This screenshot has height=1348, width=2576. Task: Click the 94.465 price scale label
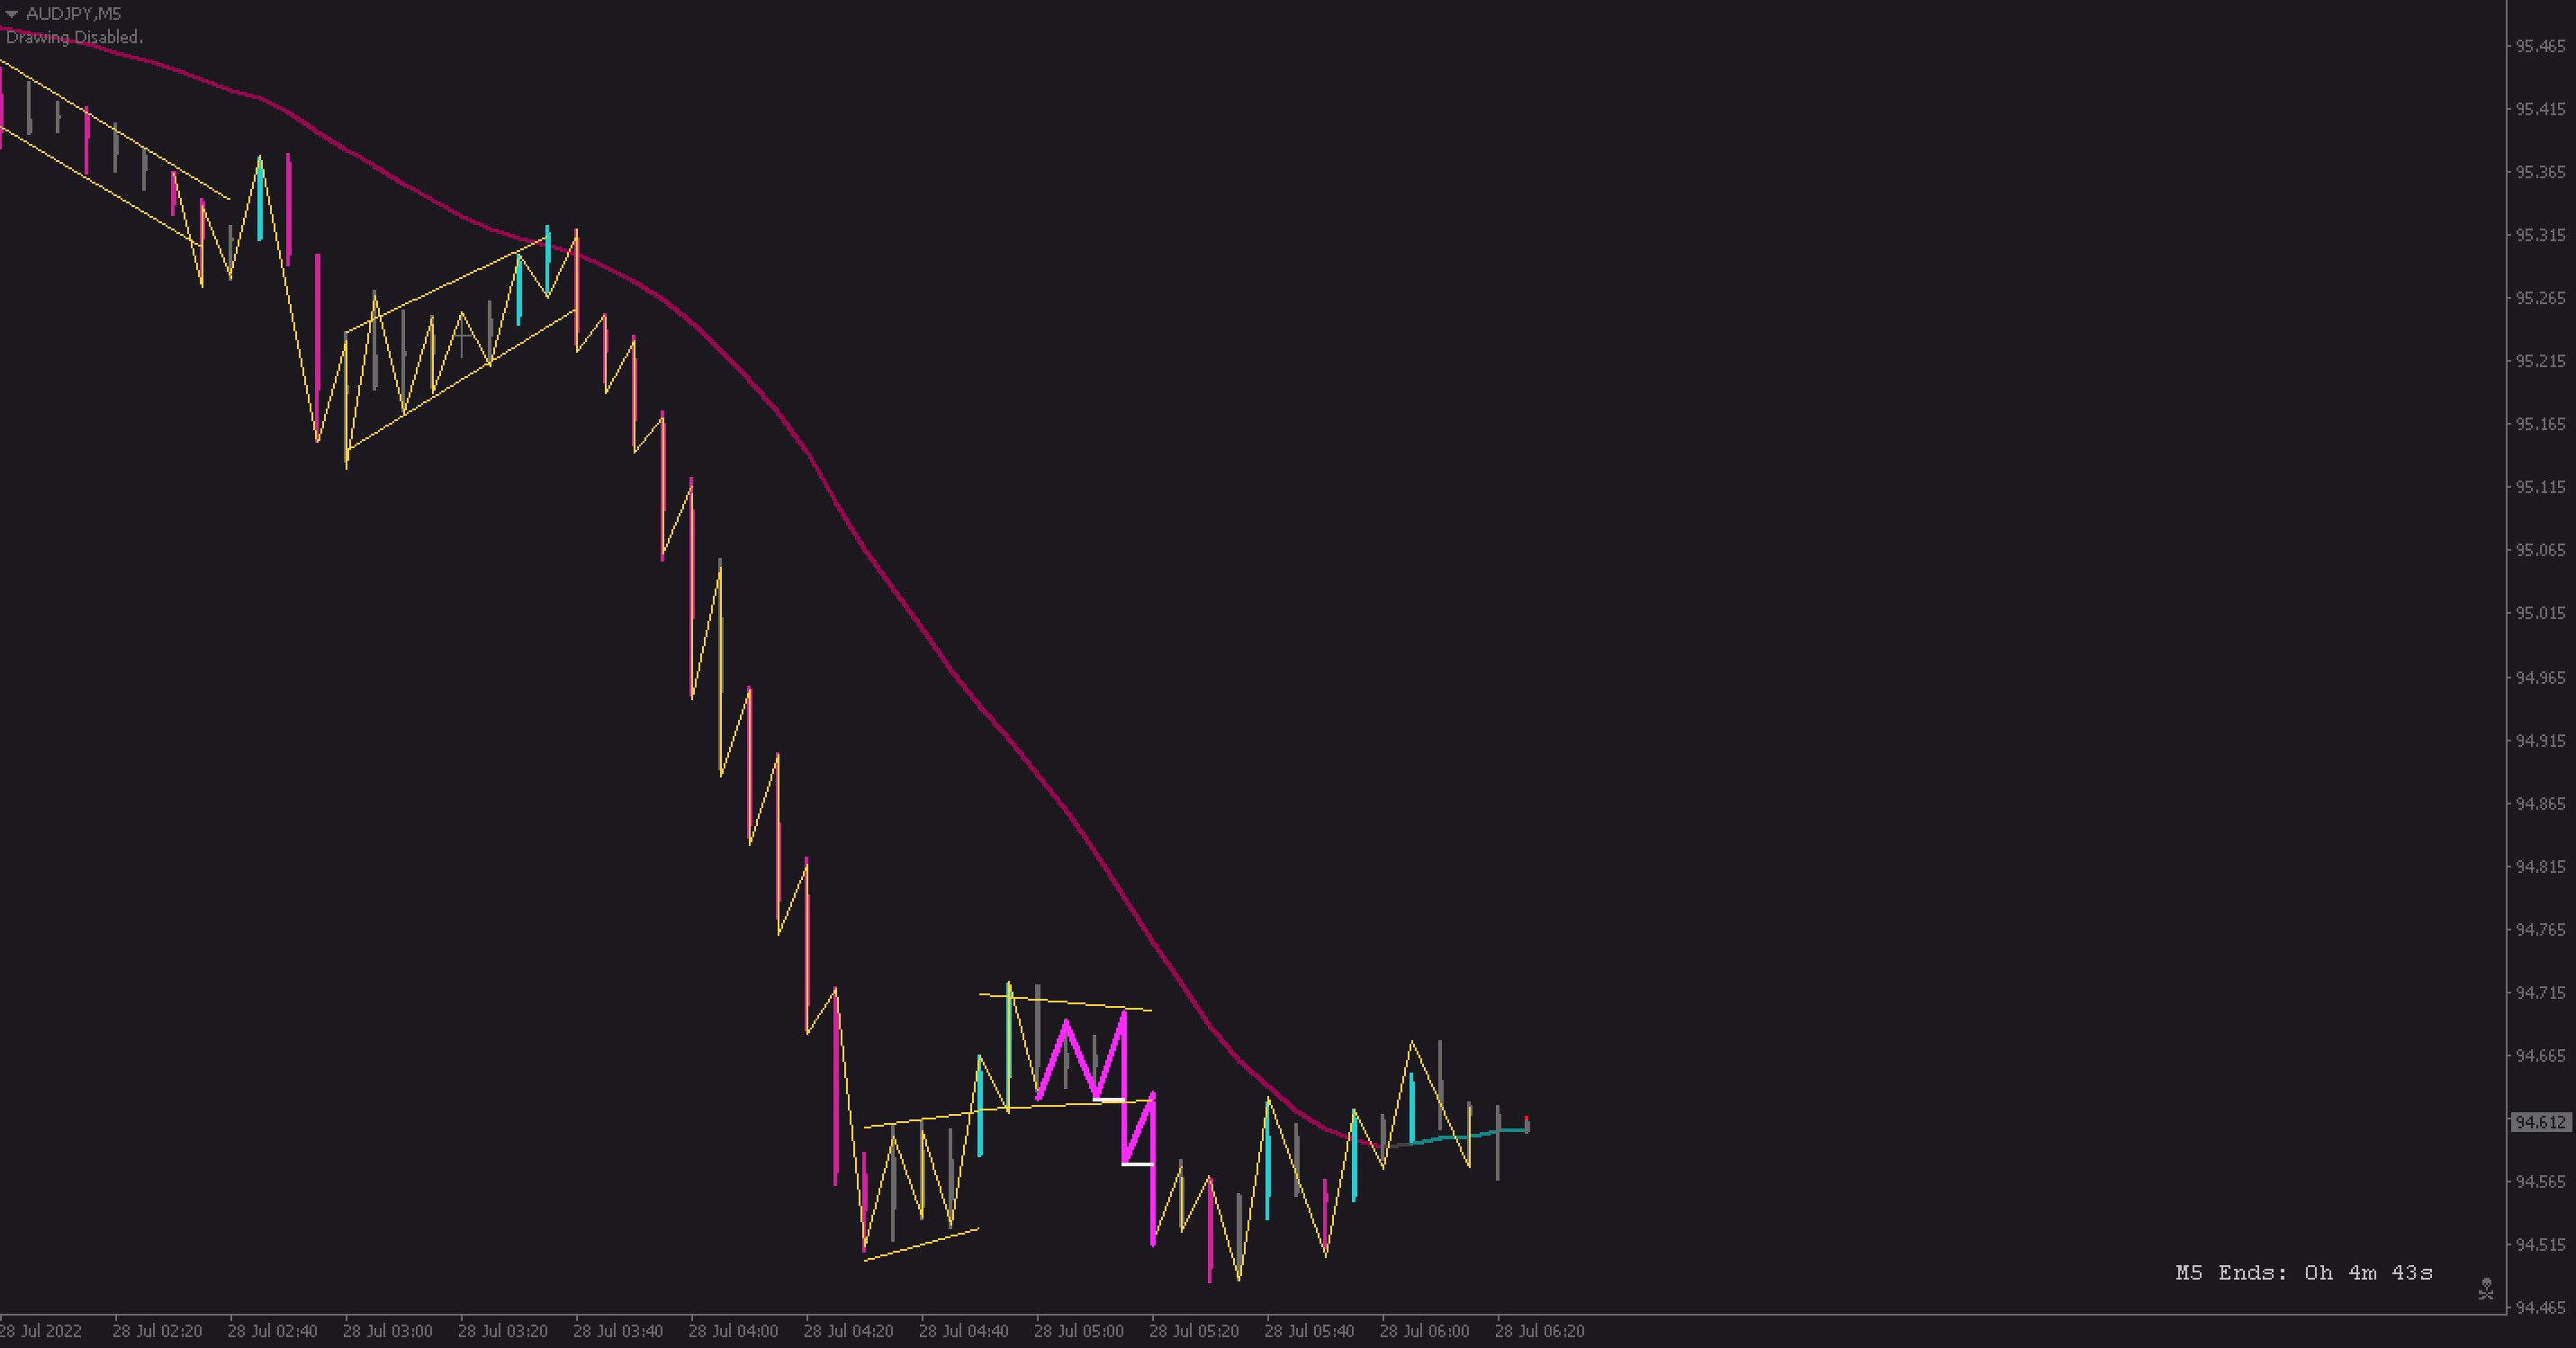coord(2540,1307)
